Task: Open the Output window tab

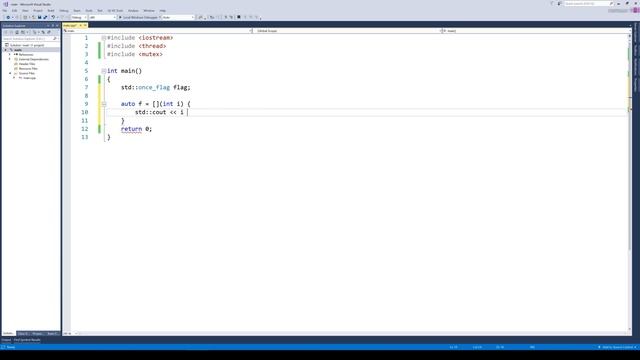Action: click(6, 340)
